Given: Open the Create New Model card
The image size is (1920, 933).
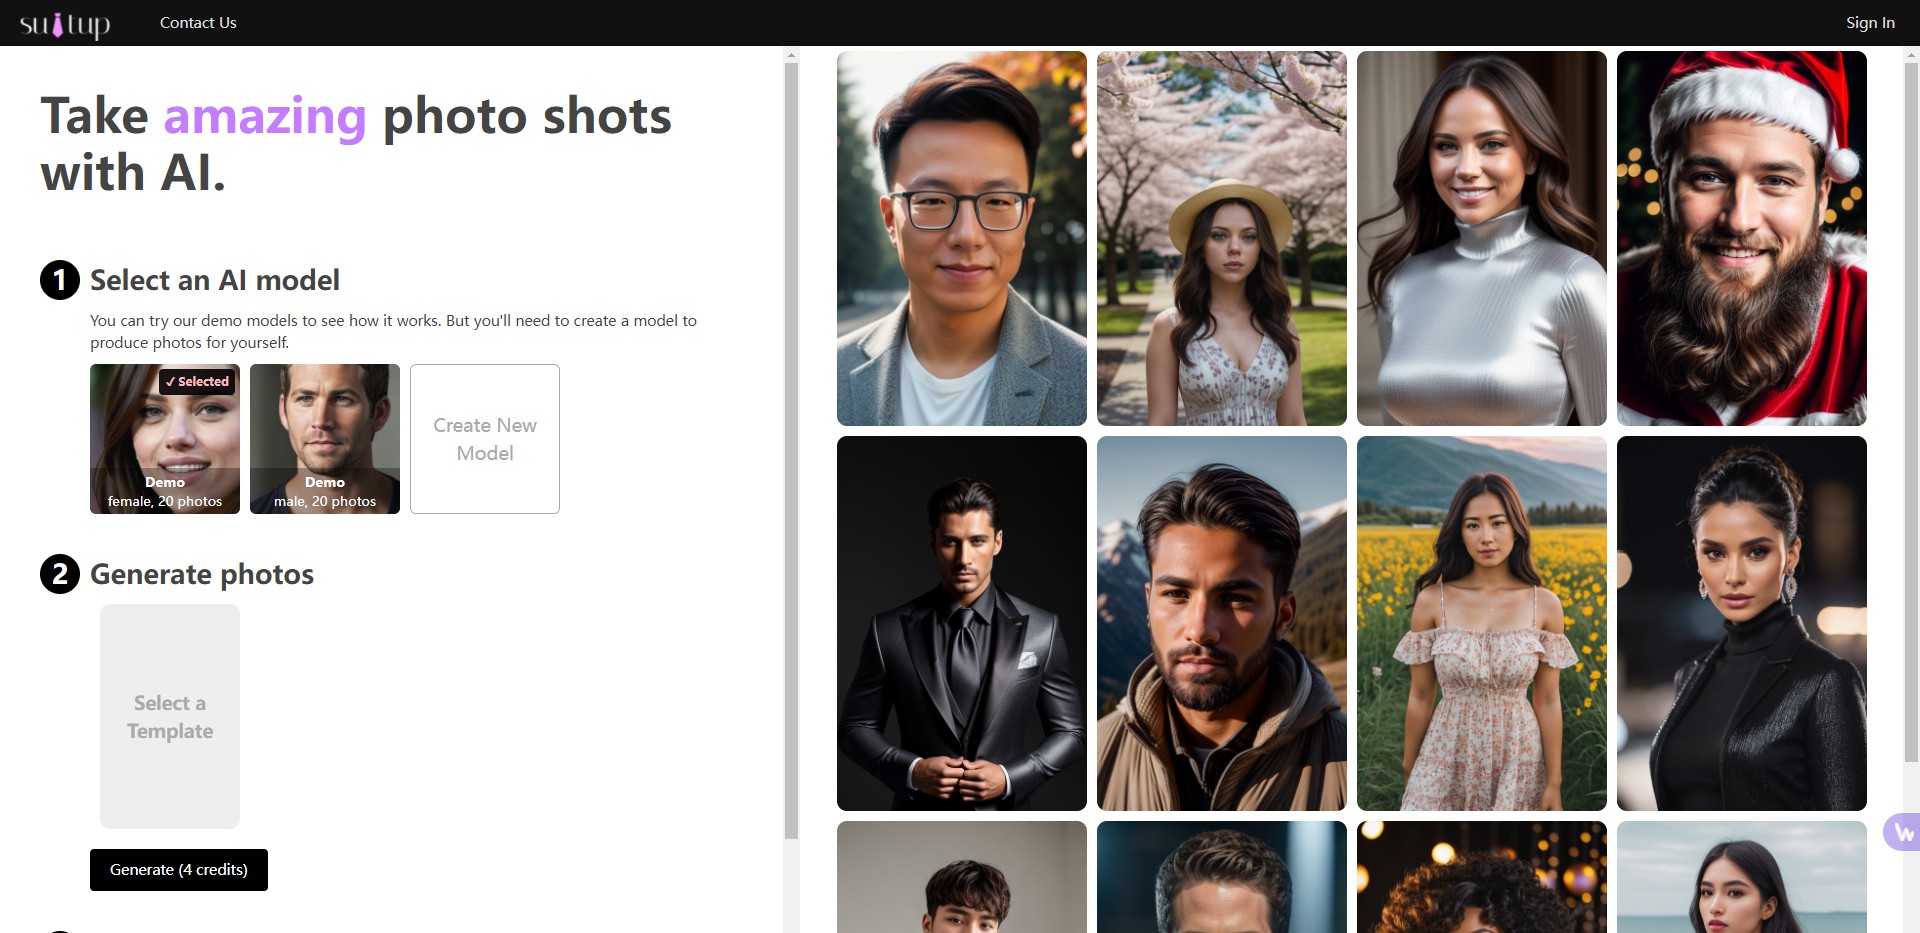Looking at the screenshot, I should pos(484,439).
